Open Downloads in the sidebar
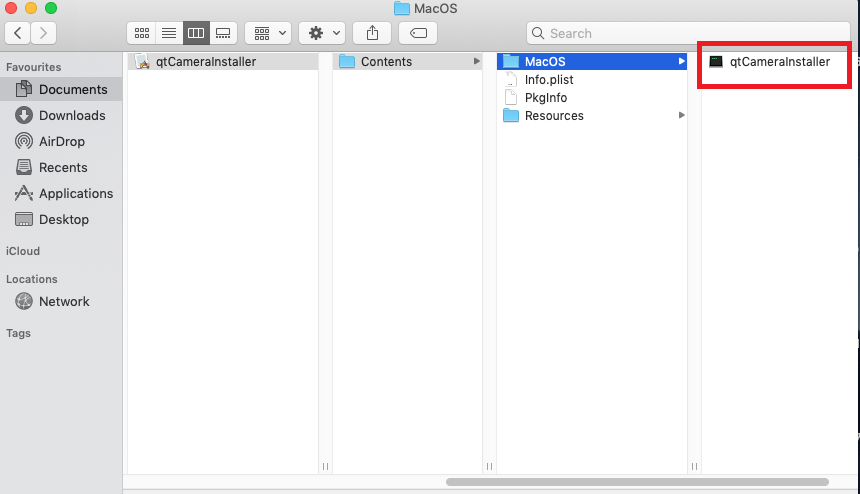 [x=61, y=115]
